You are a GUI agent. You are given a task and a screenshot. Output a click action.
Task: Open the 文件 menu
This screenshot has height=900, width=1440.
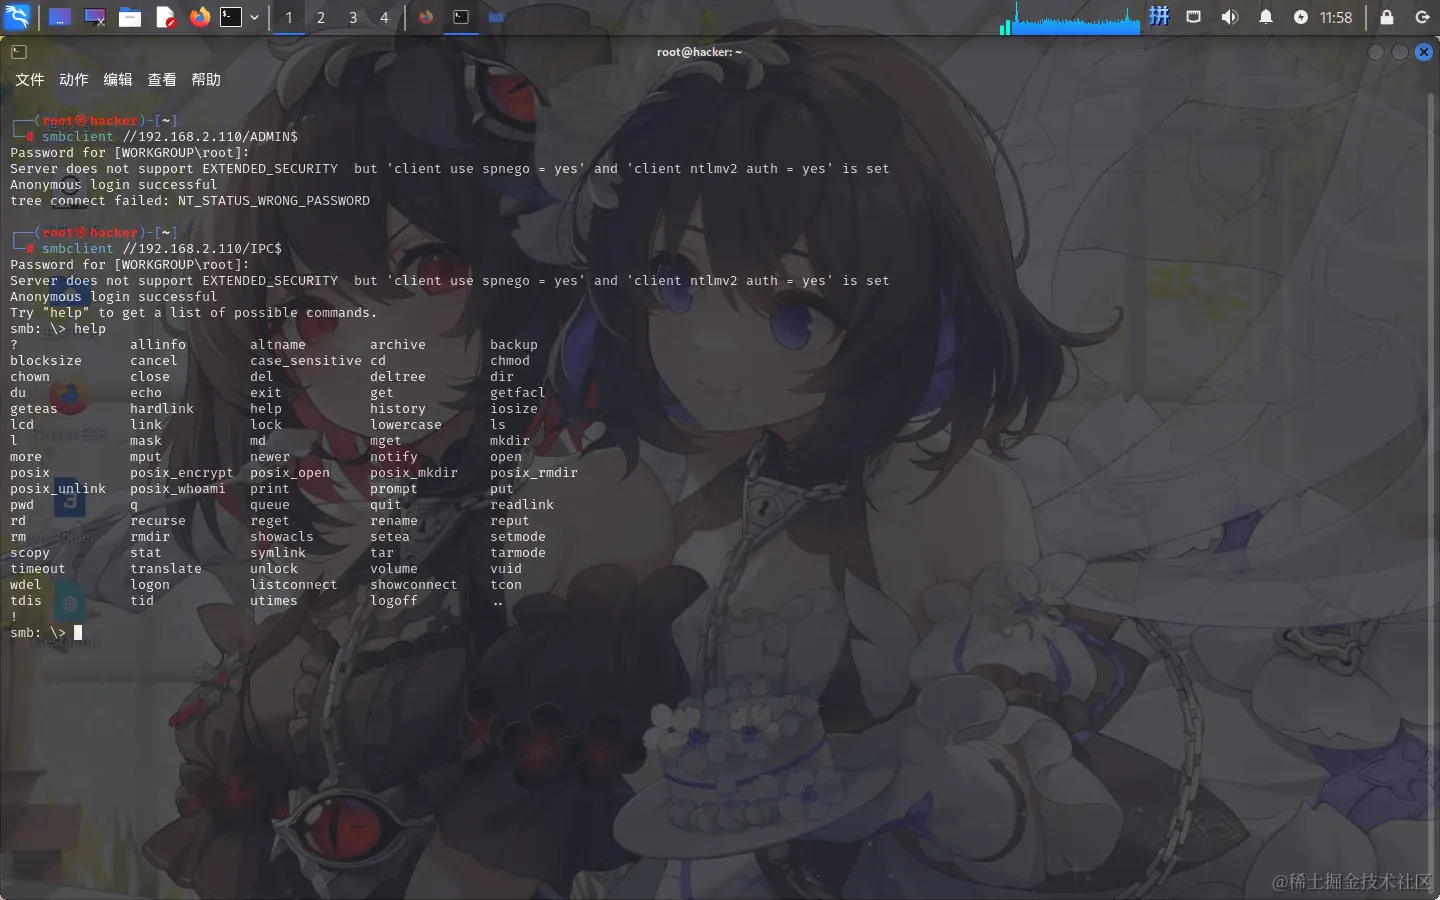pos(30,80)
